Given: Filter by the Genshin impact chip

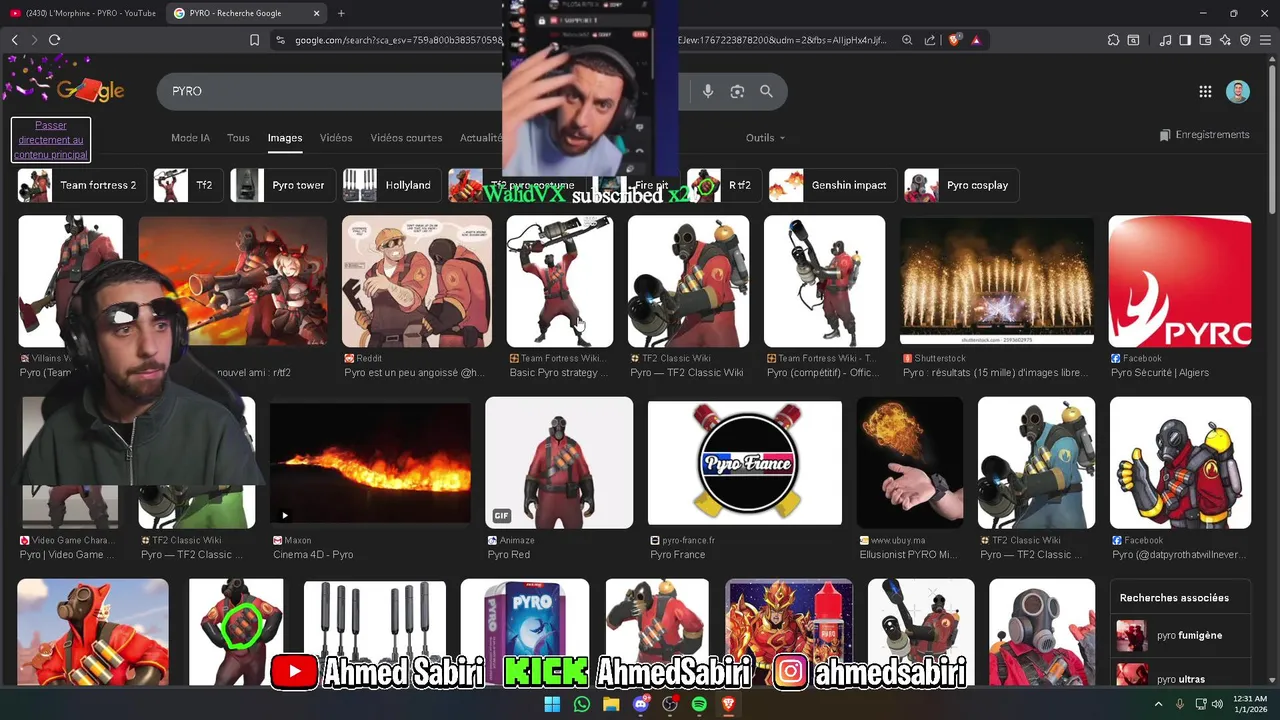Looking at the screenshot, I should (833, 185).
